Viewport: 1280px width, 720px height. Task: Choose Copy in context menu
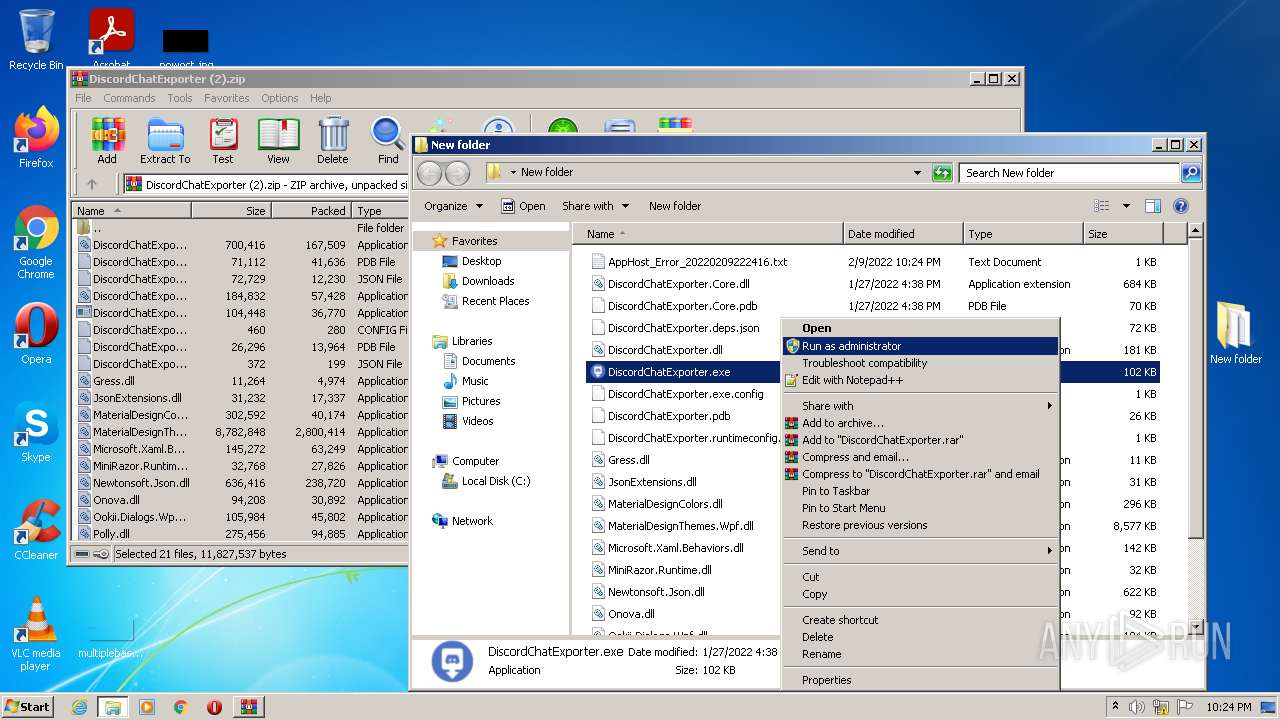pos(920,594)
